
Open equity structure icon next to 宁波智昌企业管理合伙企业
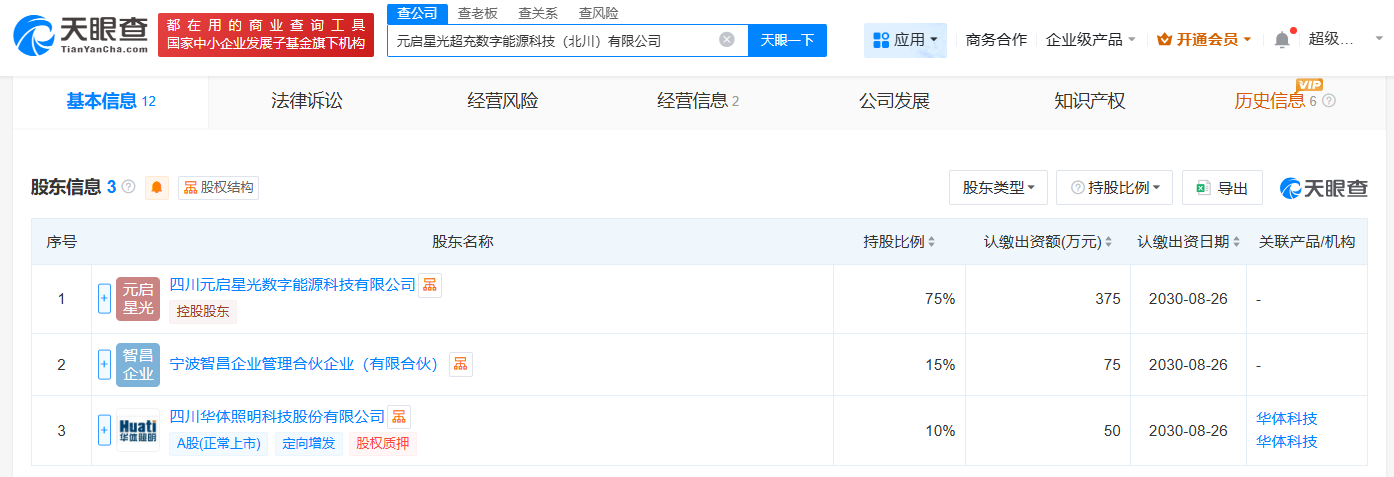coord(460,364)
